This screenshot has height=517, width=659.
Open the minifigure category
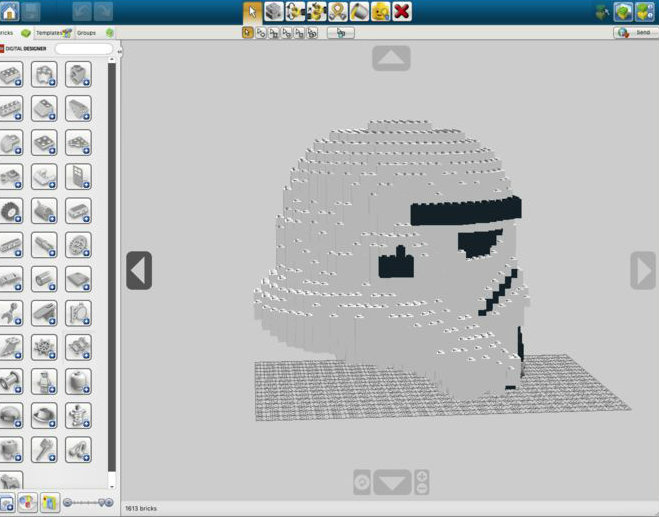(44, 382)
